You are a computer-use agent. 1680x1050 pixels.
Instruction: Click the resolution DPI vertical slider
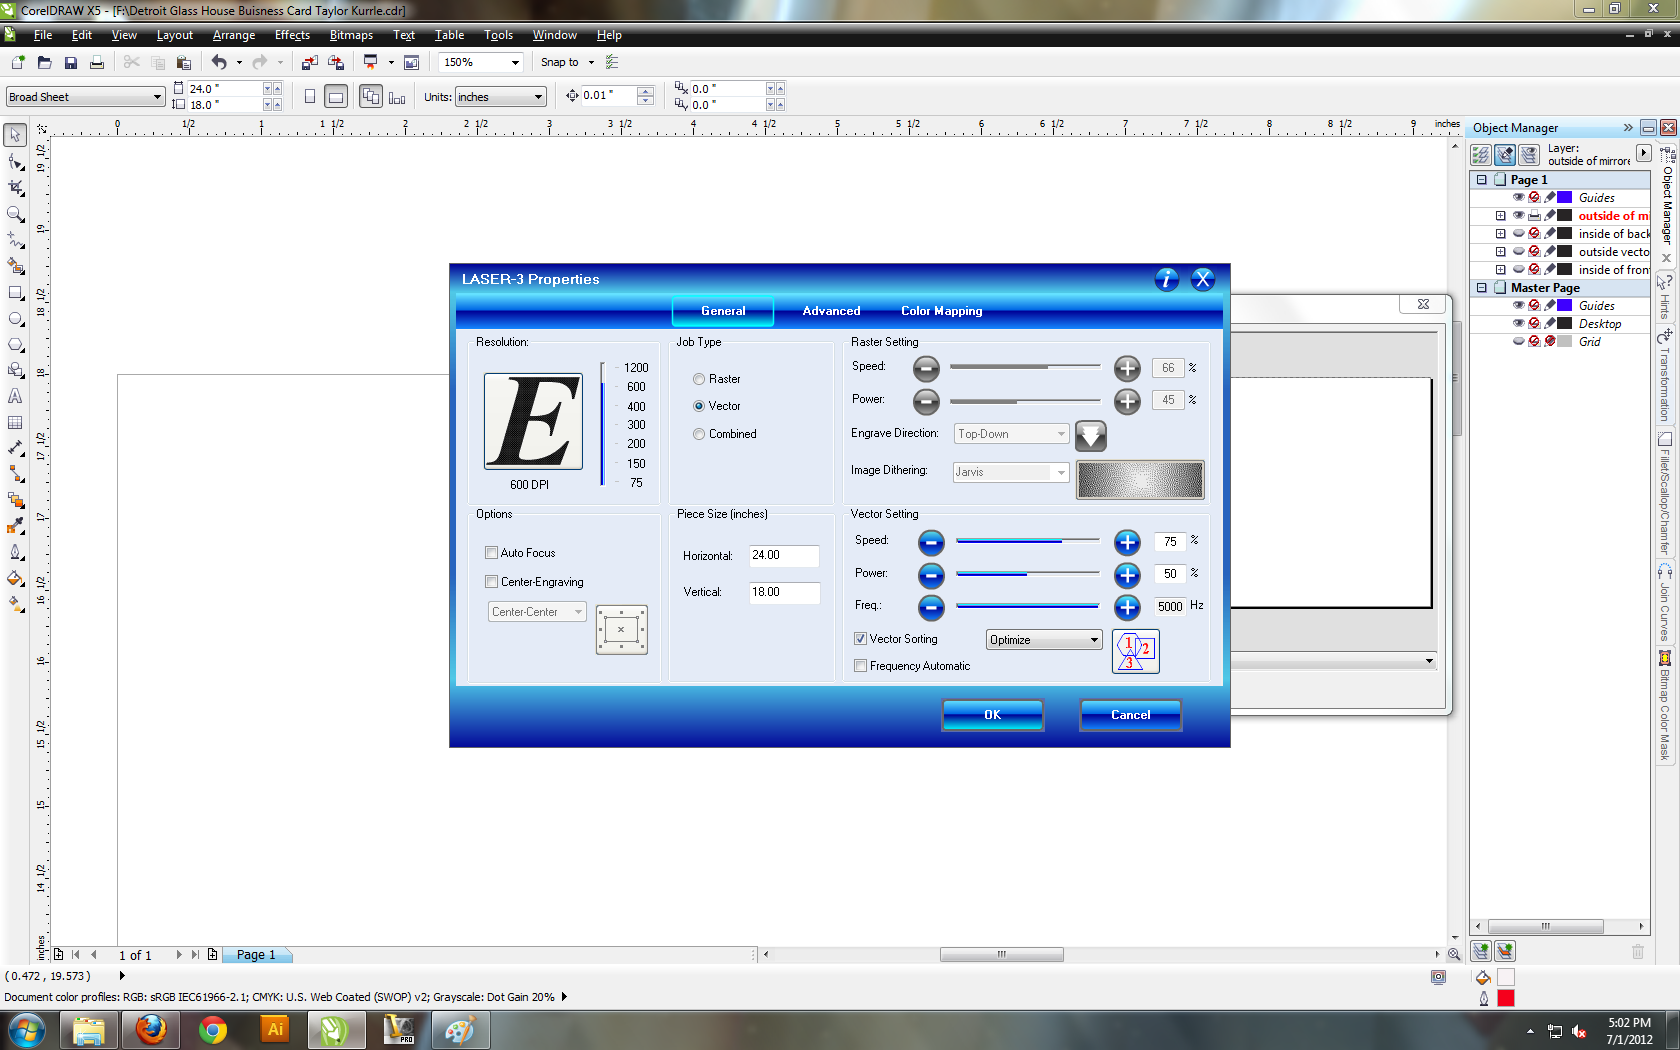click(x=602, y=424)
